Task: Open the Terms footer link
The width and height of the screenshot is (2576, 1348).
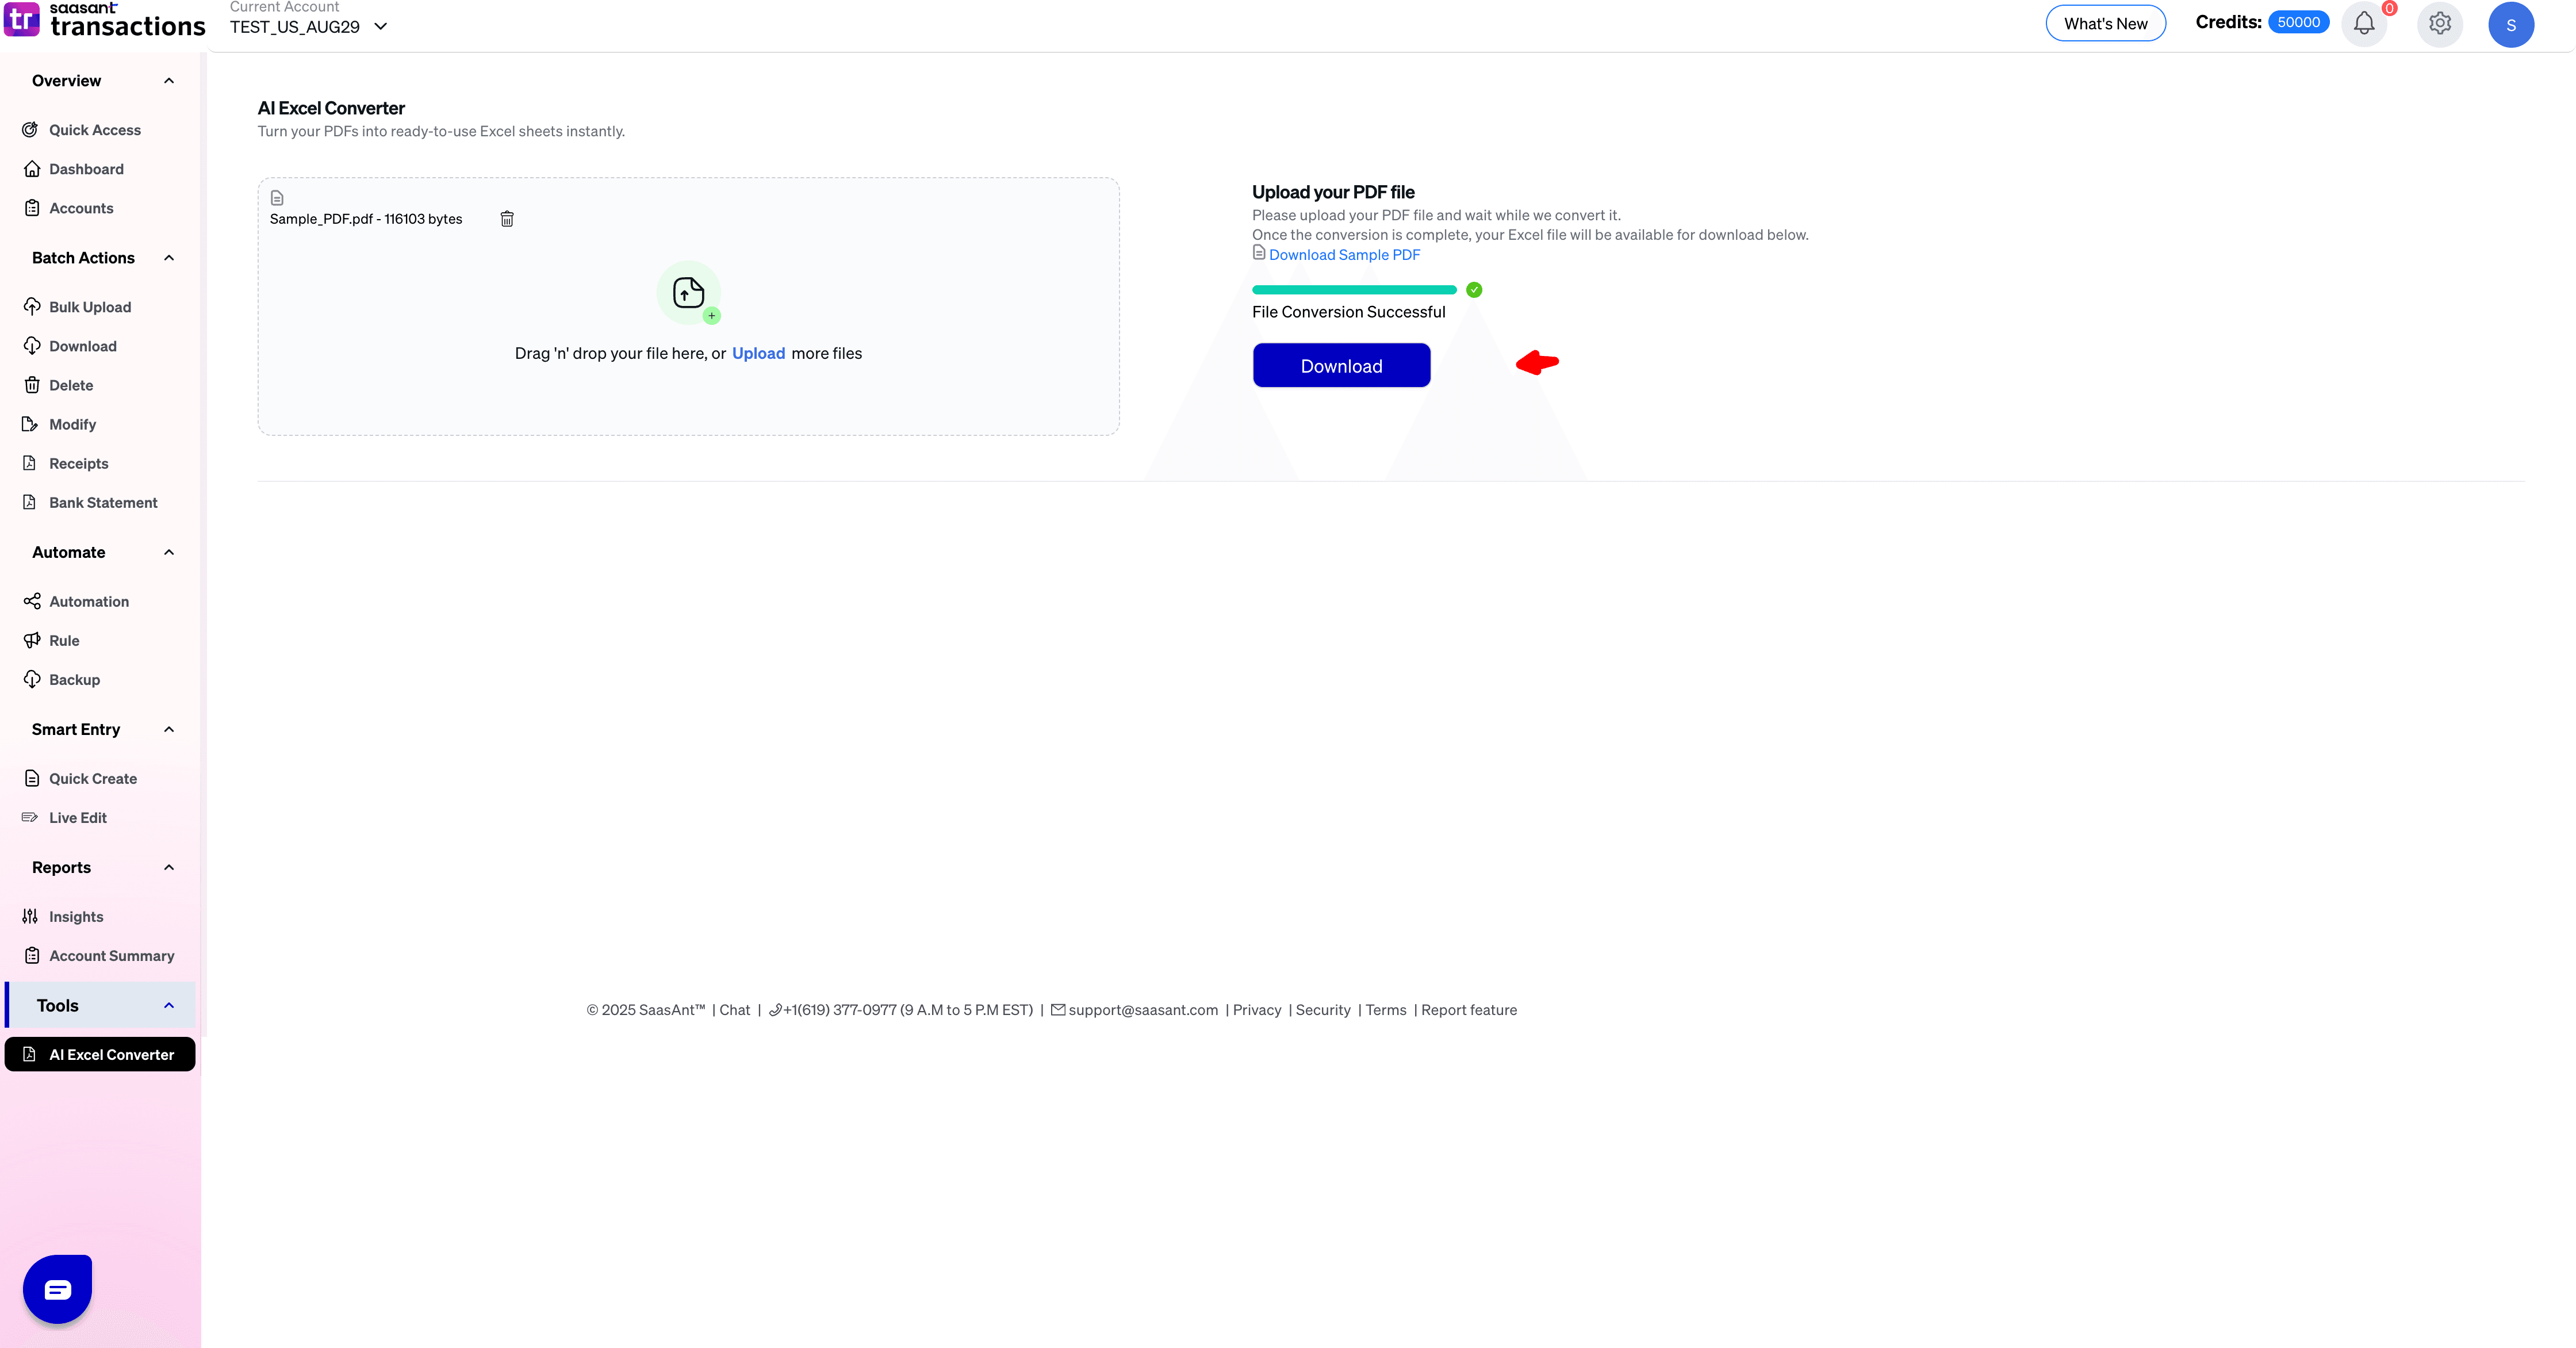Action: [x=1386, y=1010]
